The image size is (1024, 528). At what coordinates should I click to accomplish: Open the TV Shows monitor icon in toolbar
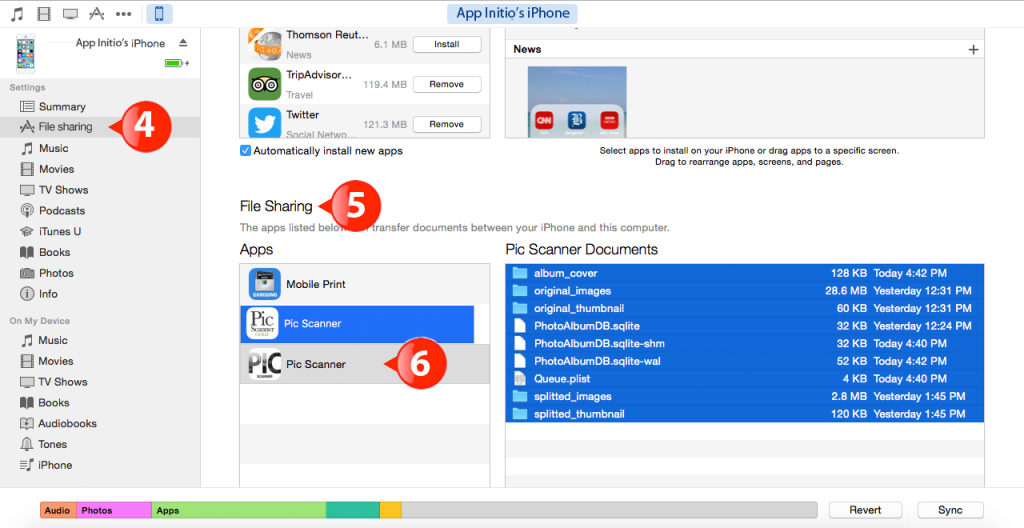[70, 14]
